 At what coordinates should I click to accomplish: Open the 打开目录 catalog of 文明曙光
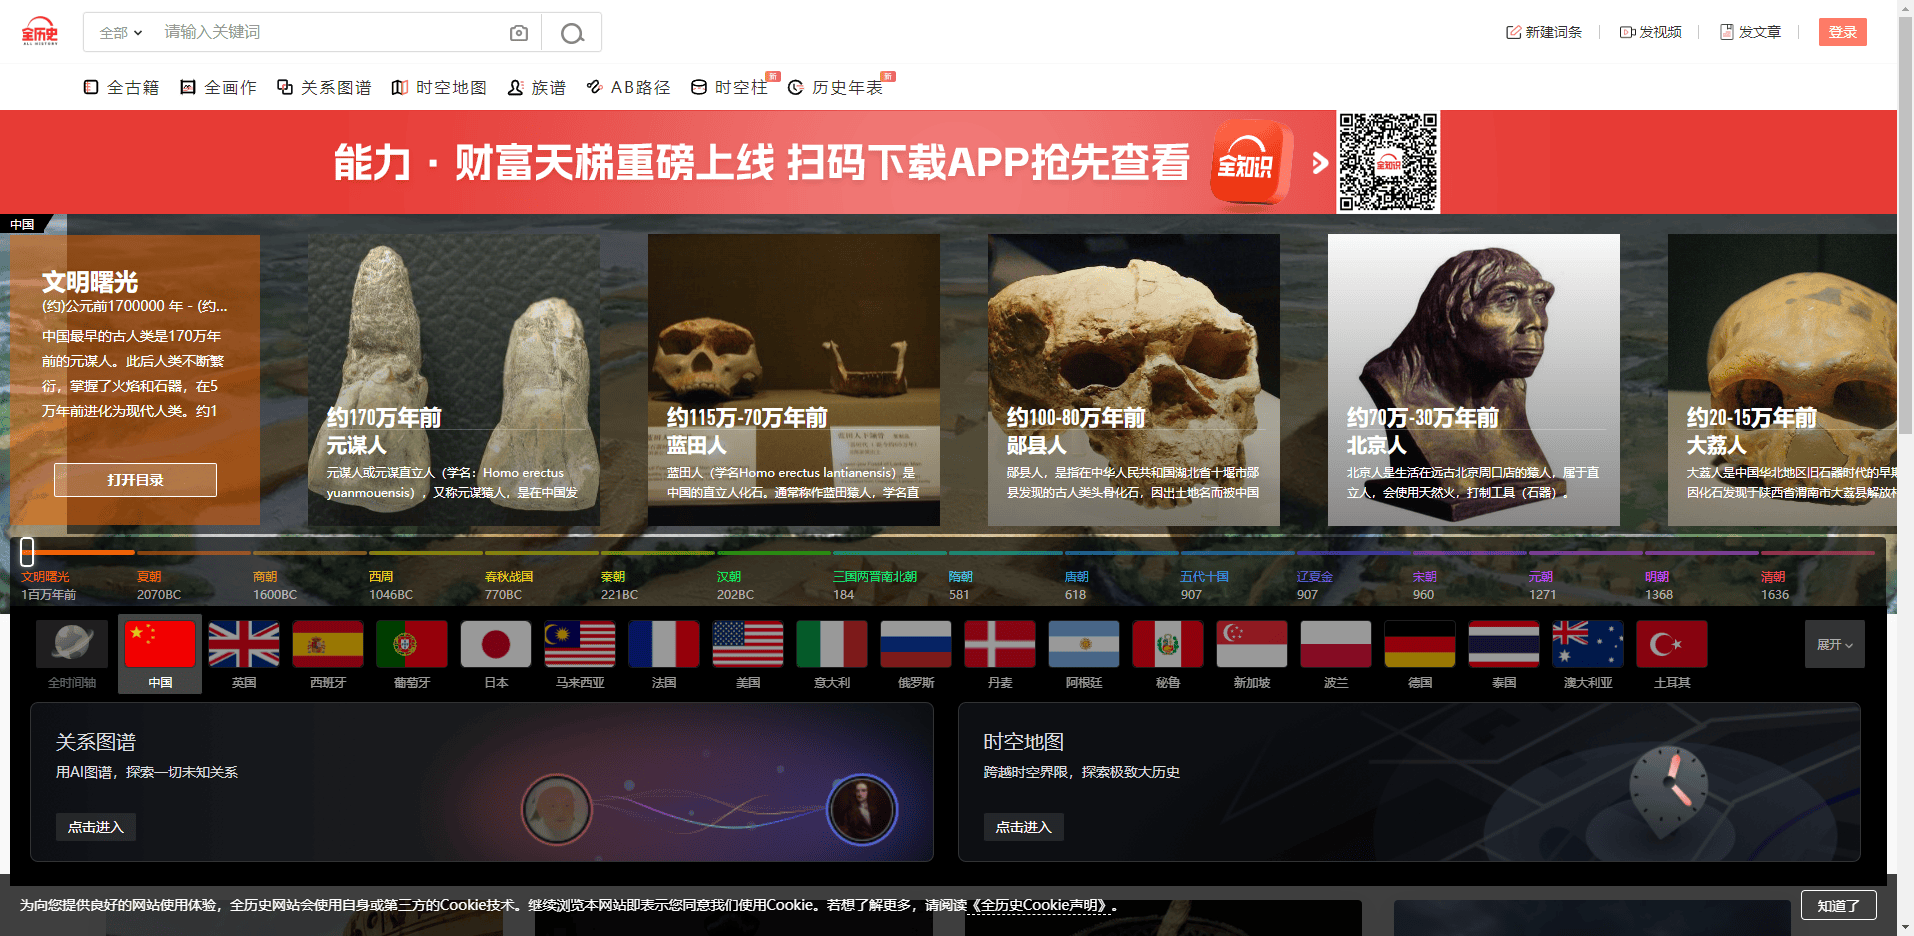[x=135, y=480]
